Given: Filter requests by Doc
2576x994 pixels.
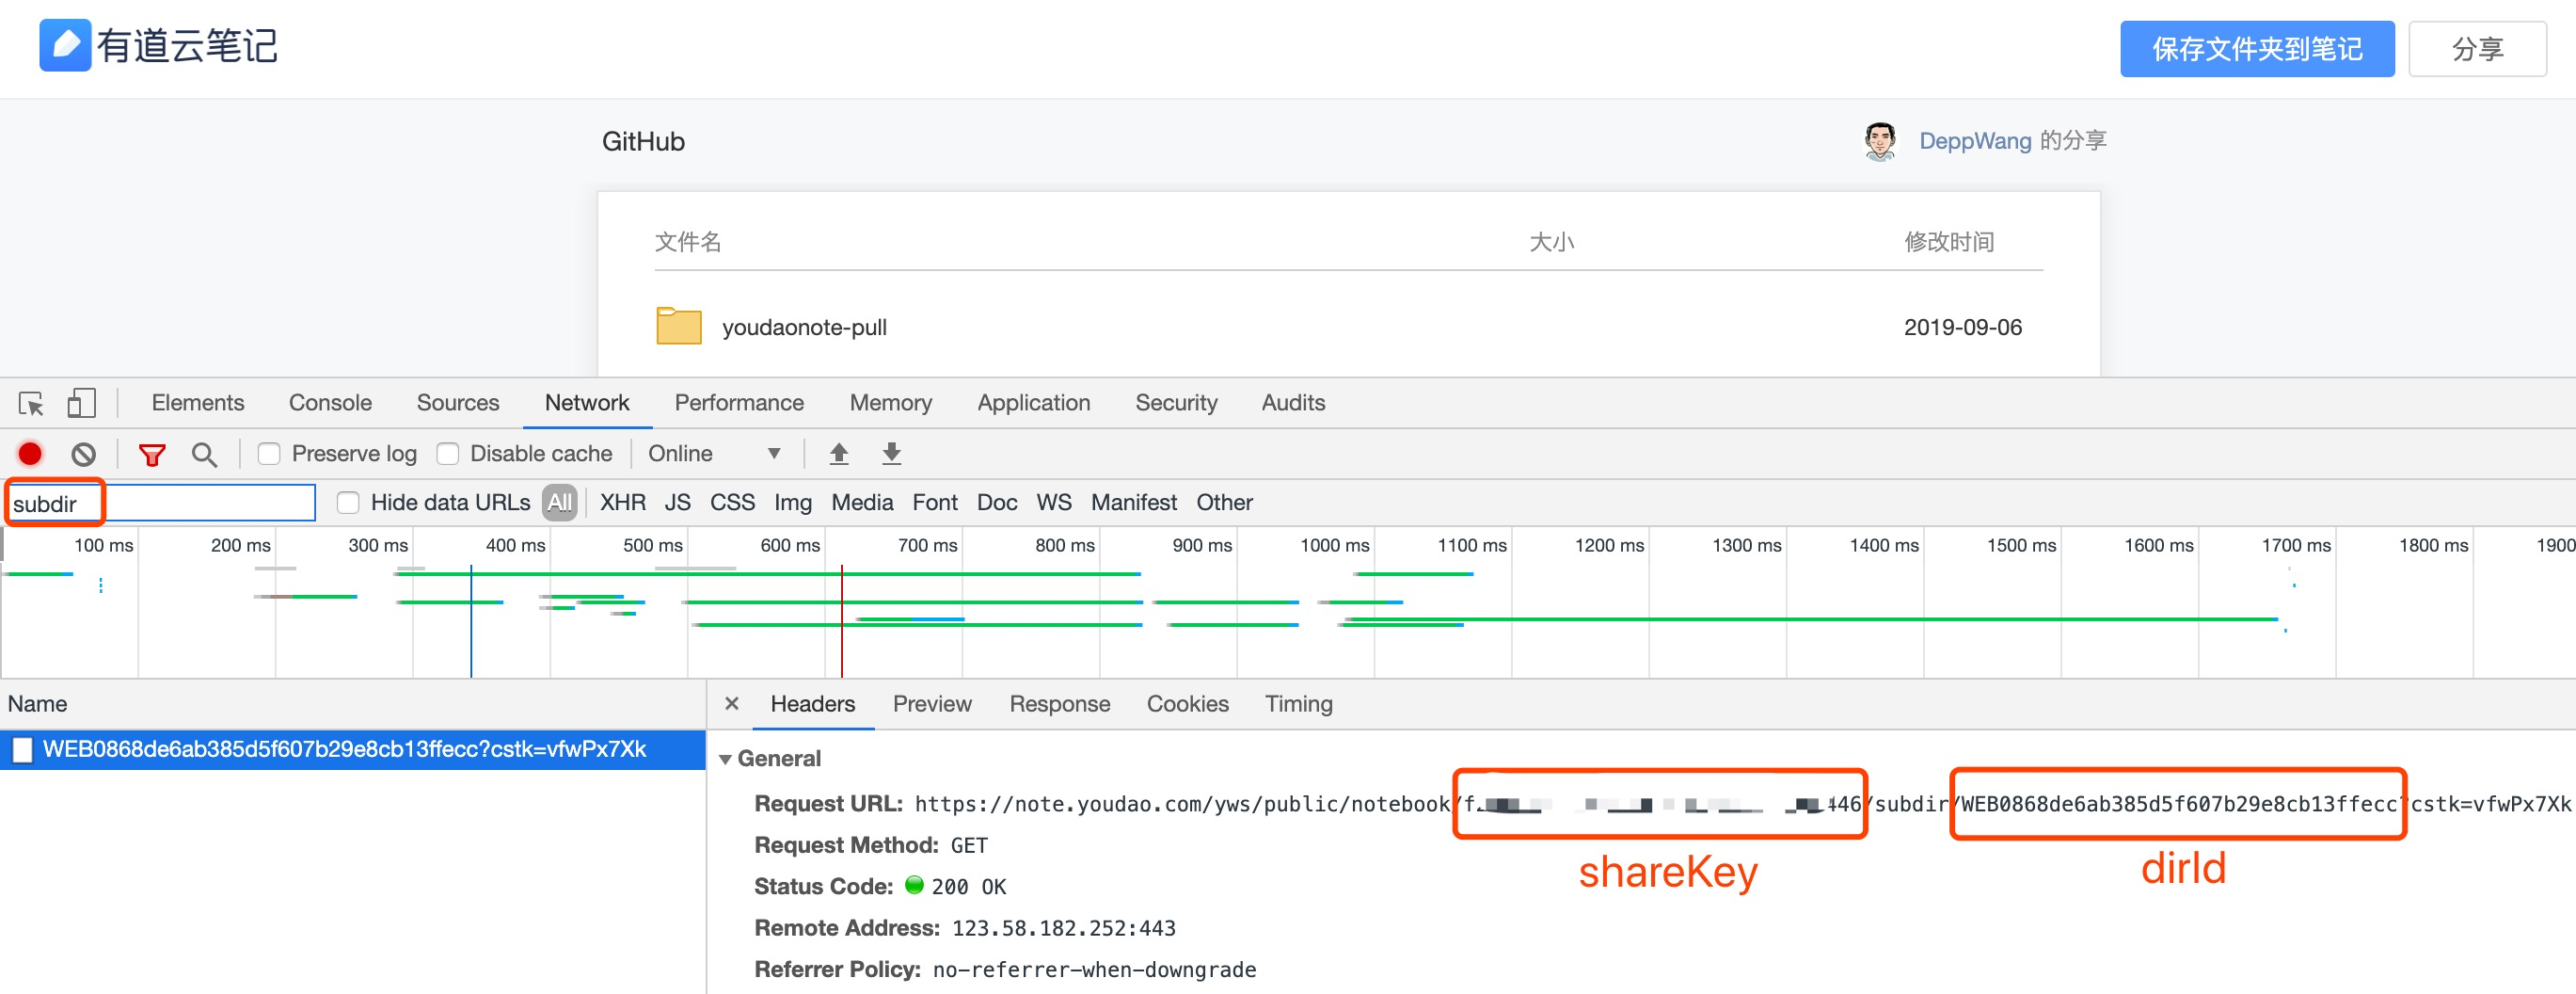Looking at the screenshot, I should click(x=997, y=503).
